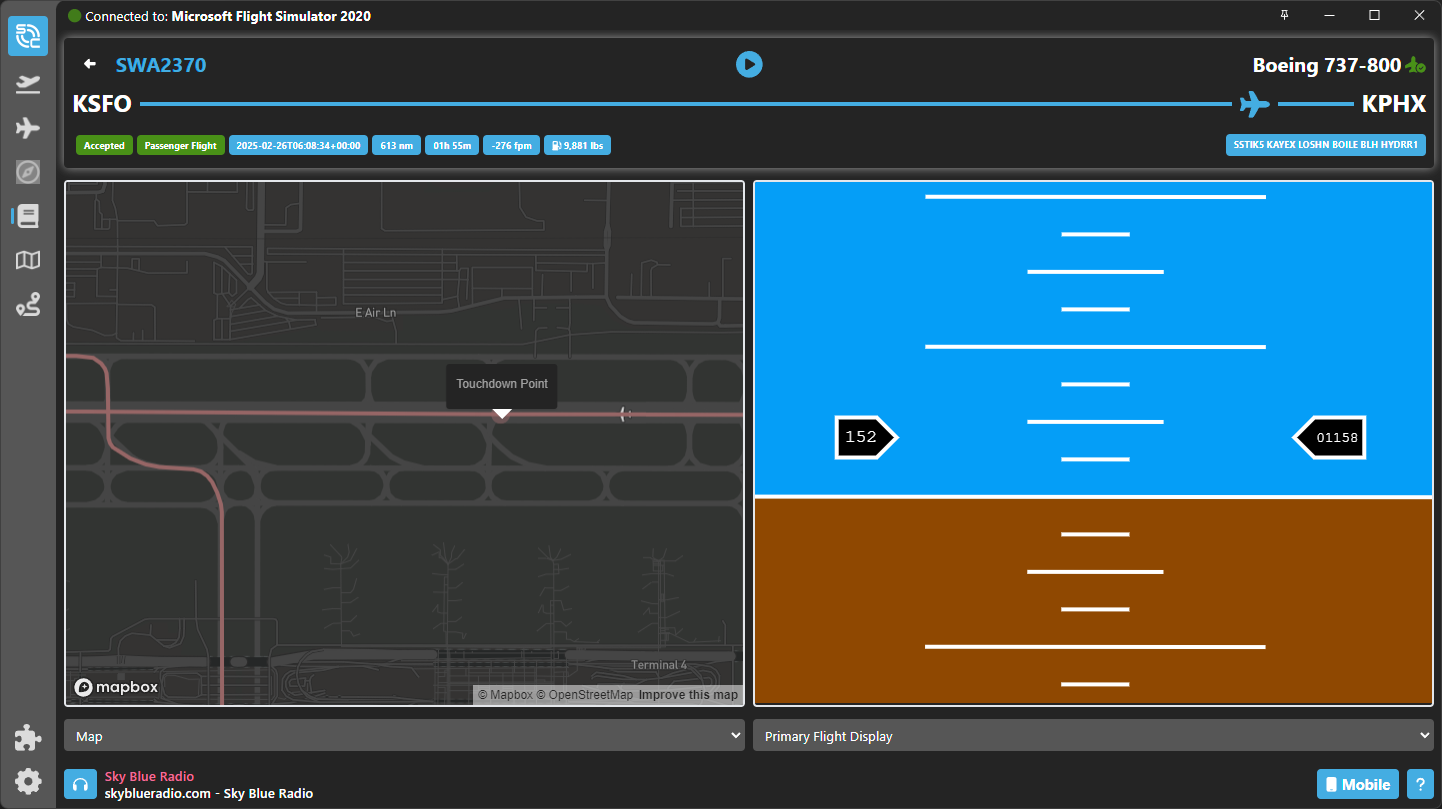Image resolution: width=1442 pixels, height=809 pixels.
Task: Click the route waypoints icon in sidebar
Action: [28, 306]
